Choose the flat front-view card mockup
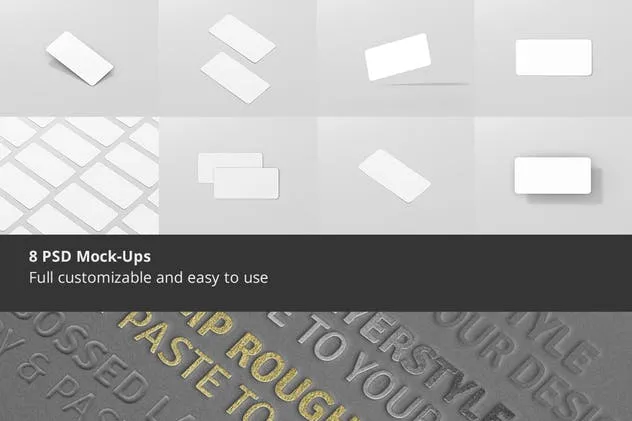Screen dimensions: 632x421 (553, 58)
